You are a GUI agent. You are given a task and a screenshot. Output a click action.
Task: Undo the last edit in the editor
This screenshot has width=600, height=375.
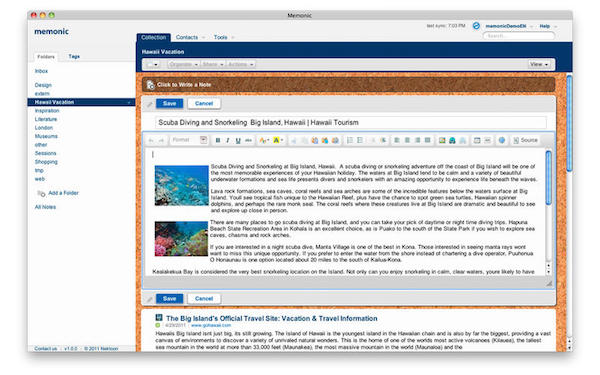pos(151,140)
